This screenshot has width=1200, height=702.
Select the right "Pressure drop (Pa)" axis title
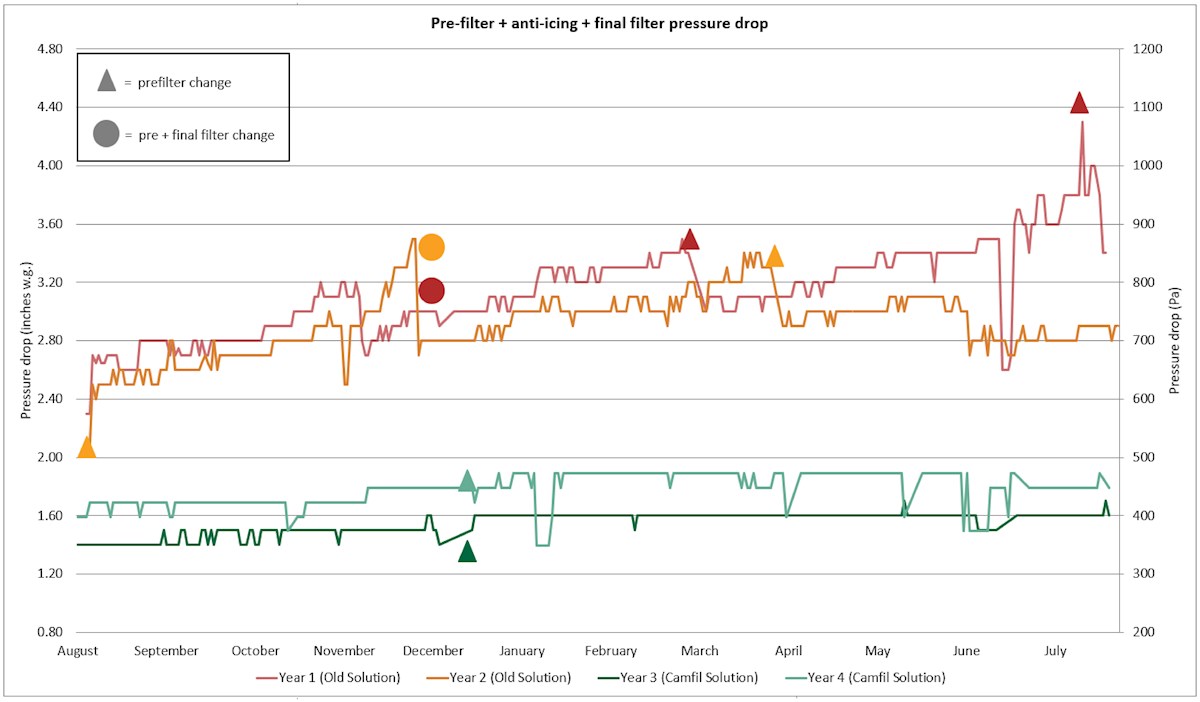tap(1176, 341)
